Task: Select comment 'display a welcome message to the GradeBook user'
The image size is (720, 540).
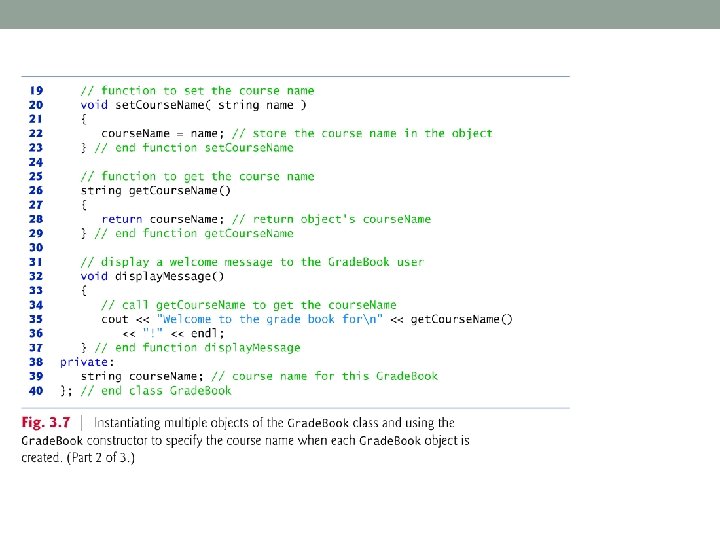Action: click(x=252, y=262)
